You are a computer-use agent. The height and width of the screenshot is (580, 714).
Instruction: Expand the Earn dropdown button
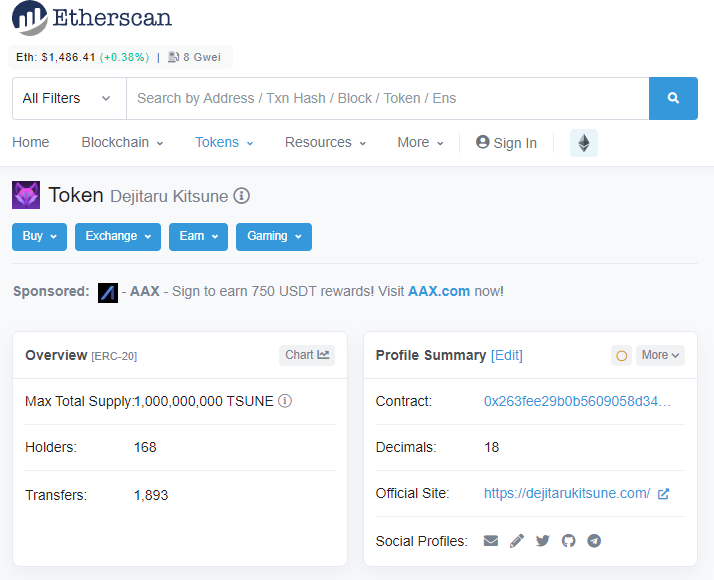click(x=198, y=237)
